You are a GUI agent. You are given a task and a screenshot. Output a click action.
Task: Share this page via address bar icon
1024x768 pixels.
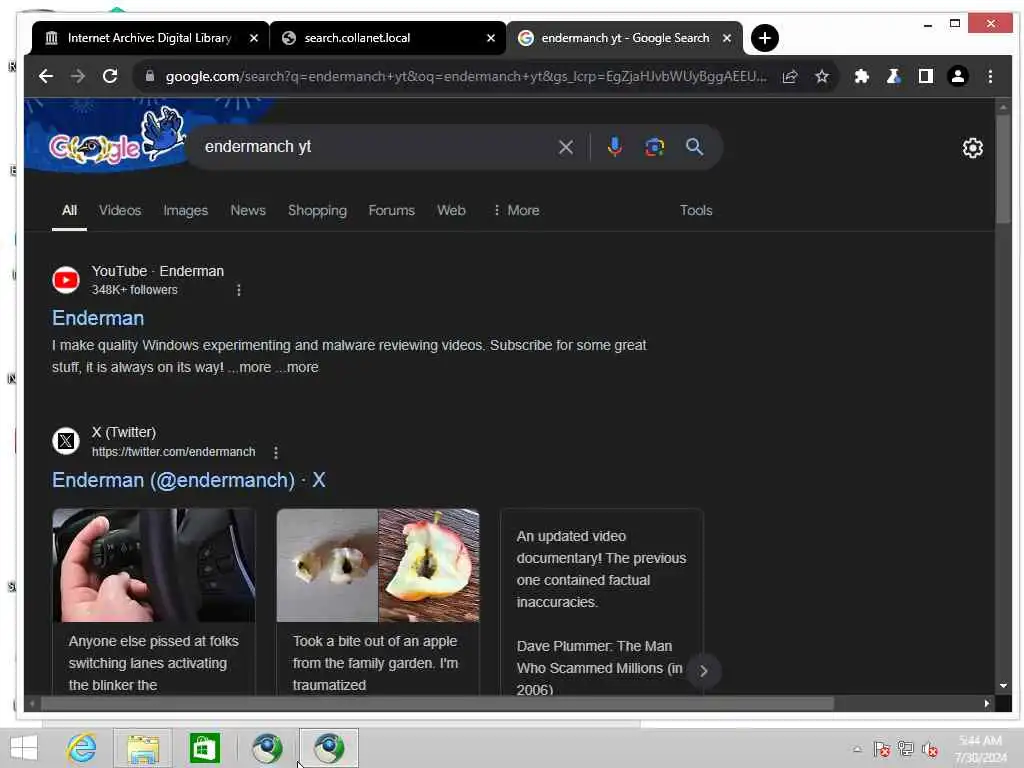coord(790,76)
